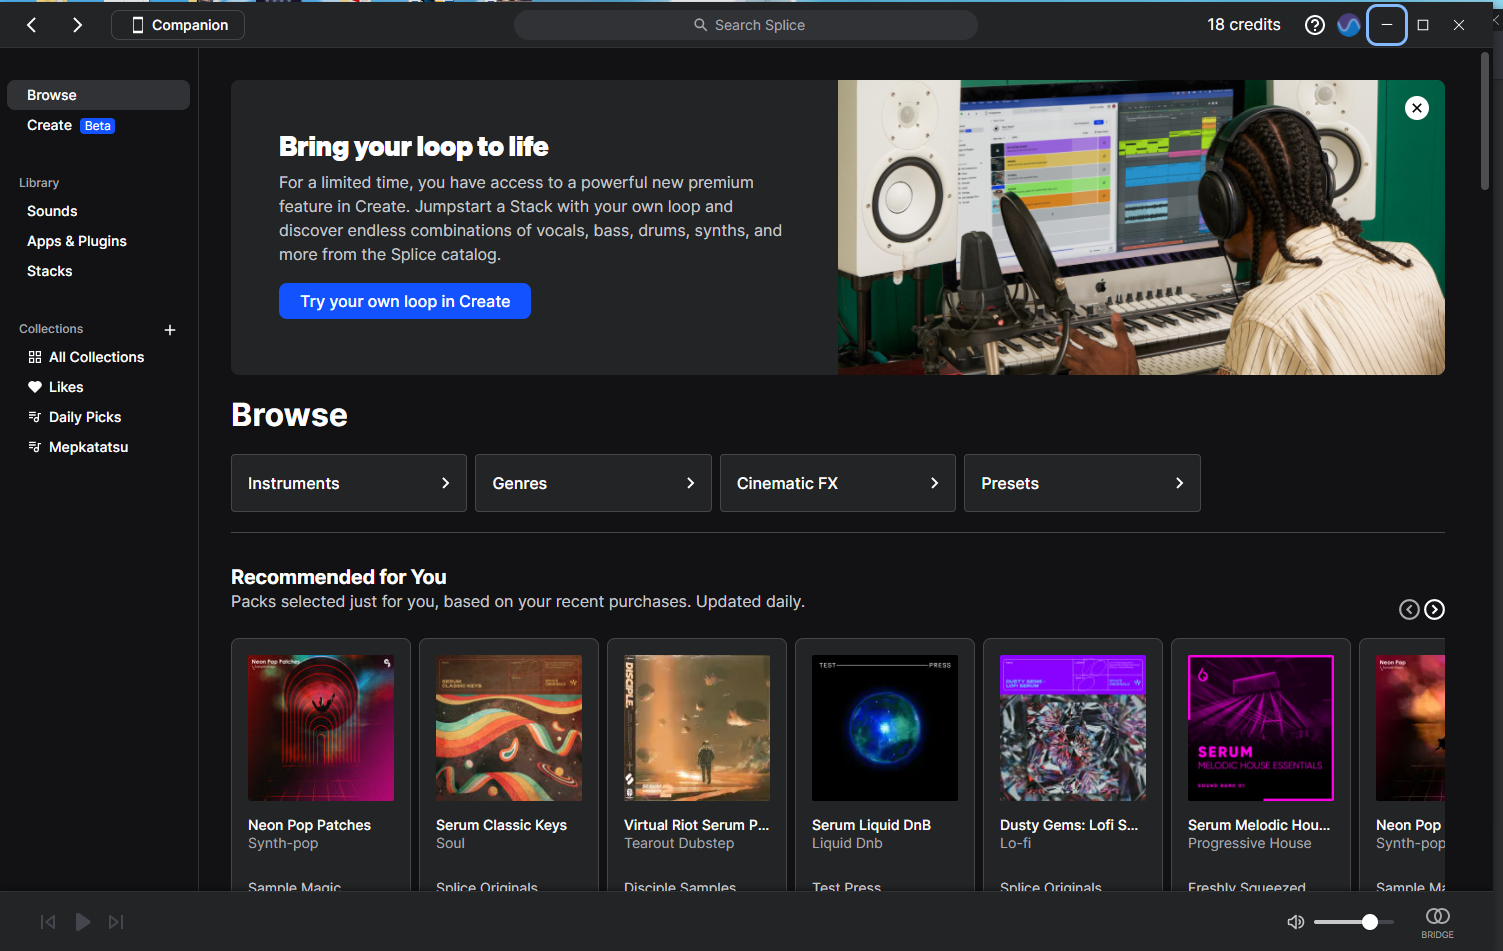The image size is (1503, 951).
Task: Go forward with the right arrow icon
Action: (x=77, y=25)
